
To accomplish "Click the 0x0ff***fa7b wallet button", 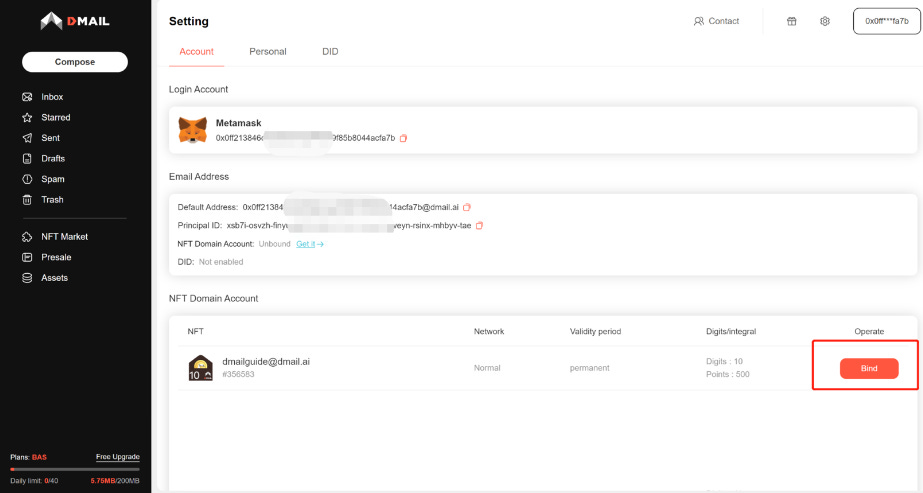I will [887, 21].
